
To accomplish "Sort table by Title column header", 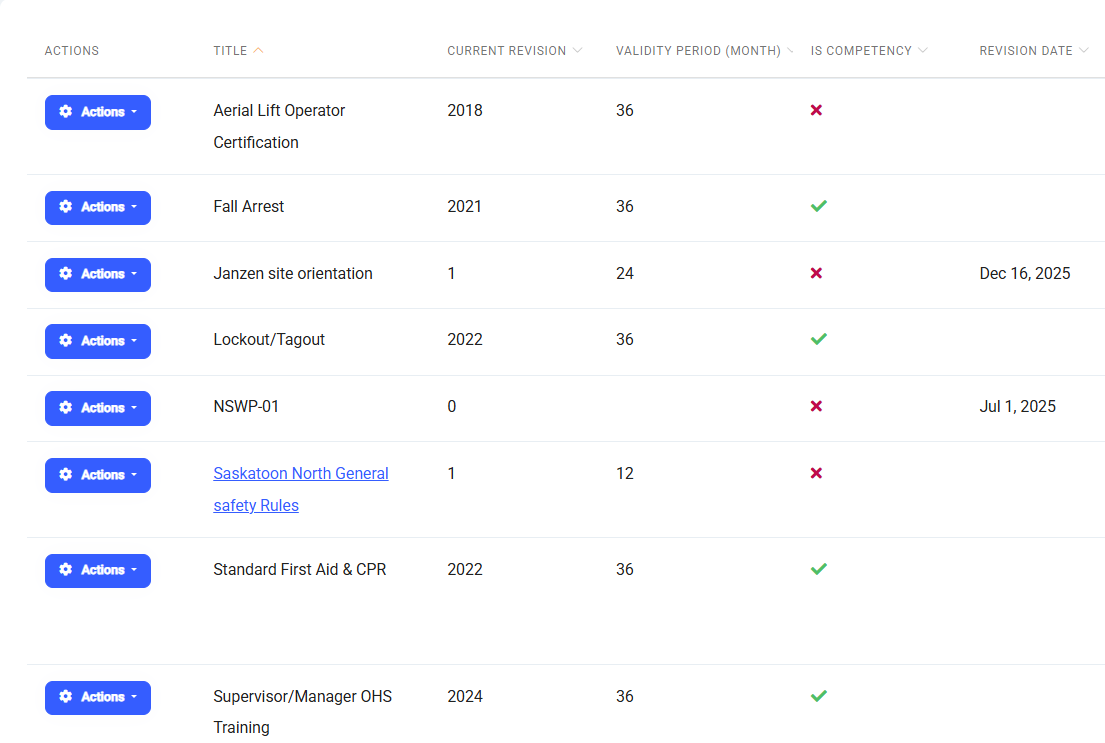I will pyautogui.click(x=230, y=51).
